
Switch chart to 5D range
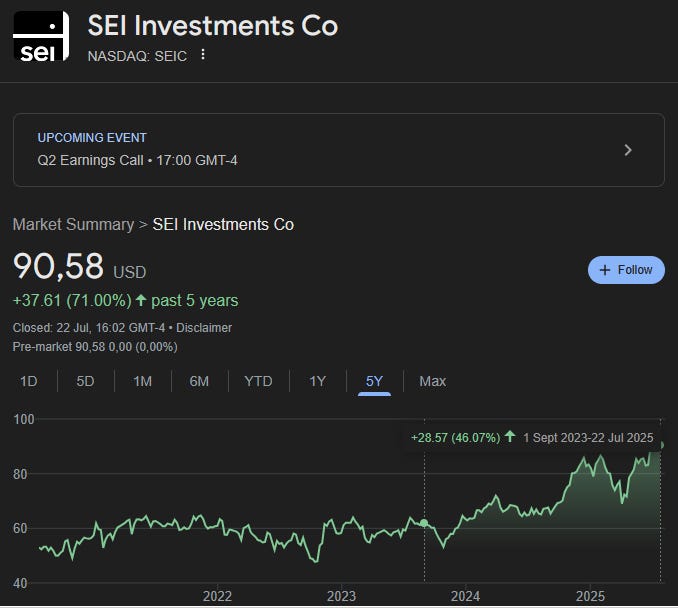[85, 381]
